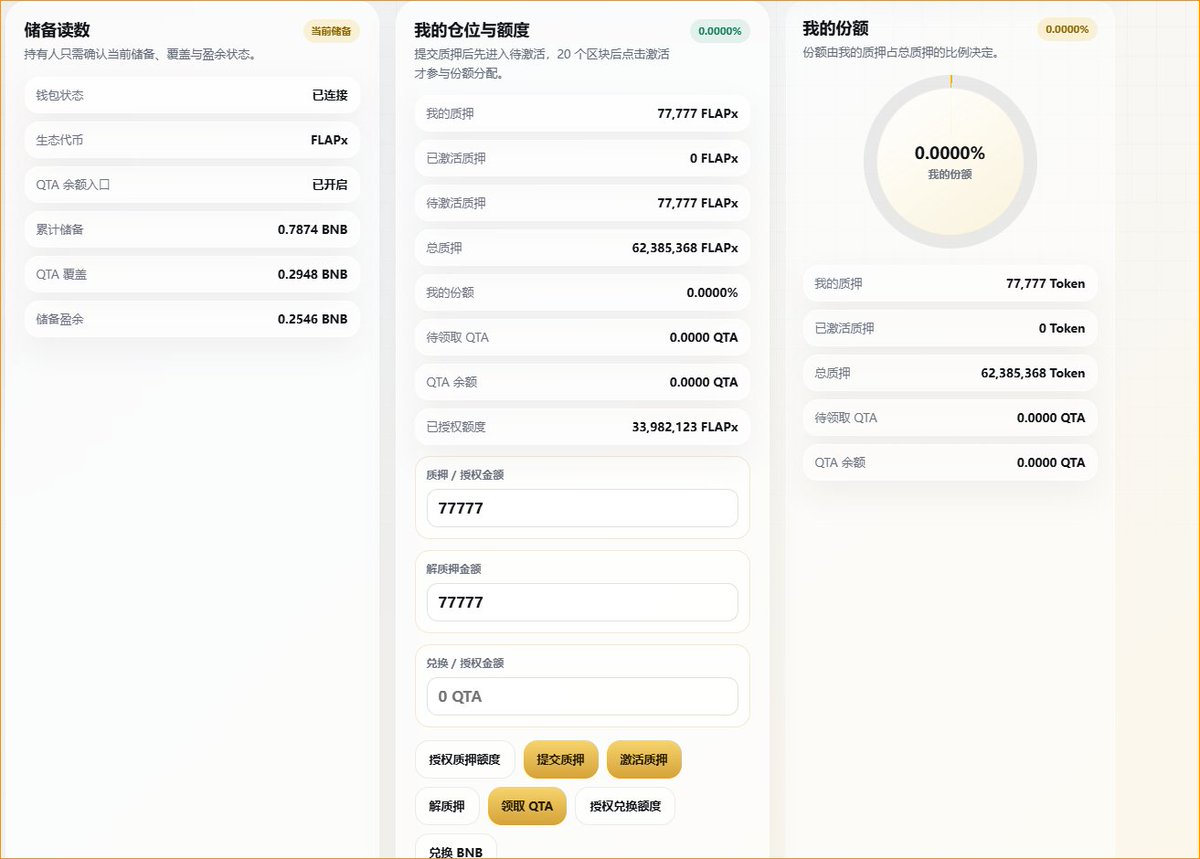Click the 我的份额 donut progress chart

pyautogui.click(x=950, y=161)
